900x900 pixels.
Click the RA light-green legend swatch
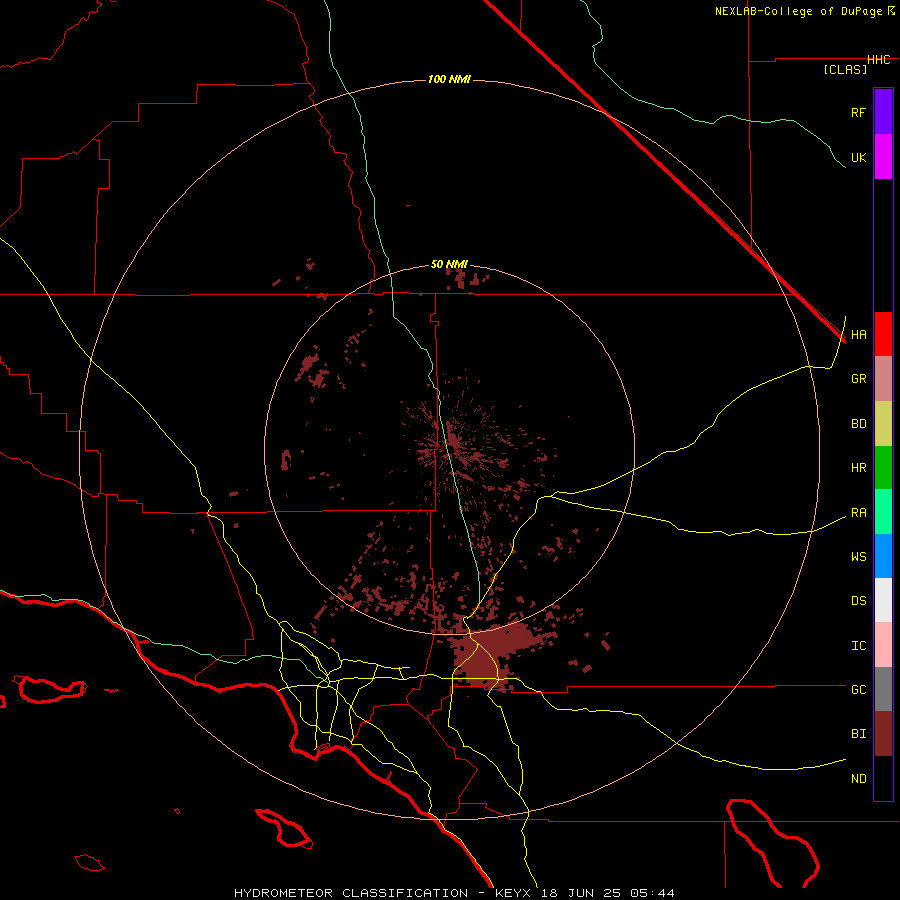pyautogui.click(x=883, y=512)
